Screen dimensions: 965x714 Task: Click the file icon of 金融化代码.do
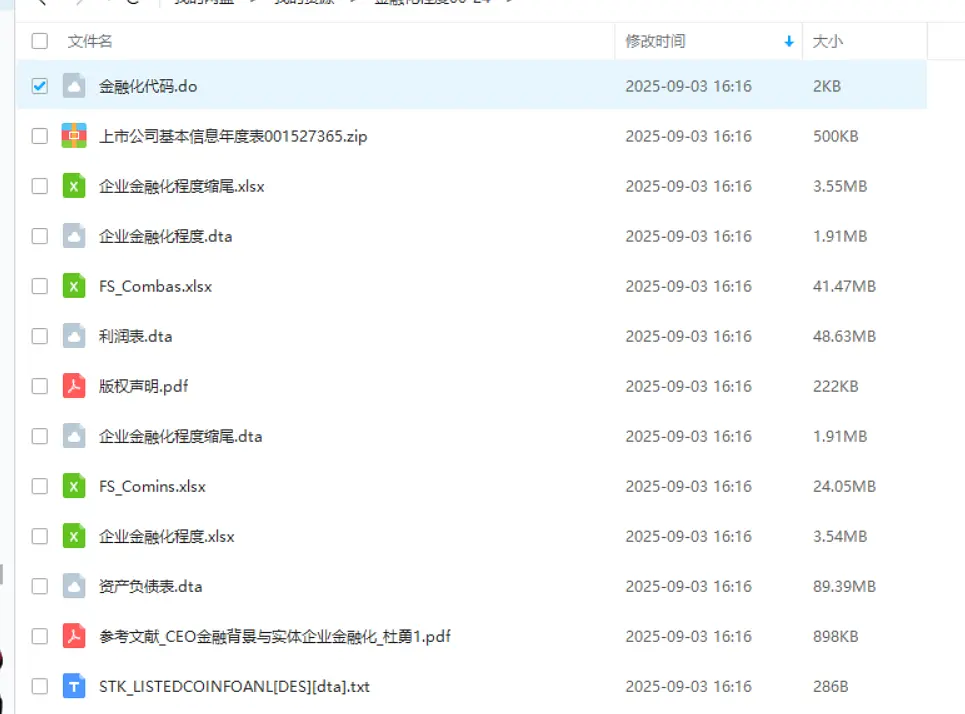pyautogui.click(x=74, y=86)
